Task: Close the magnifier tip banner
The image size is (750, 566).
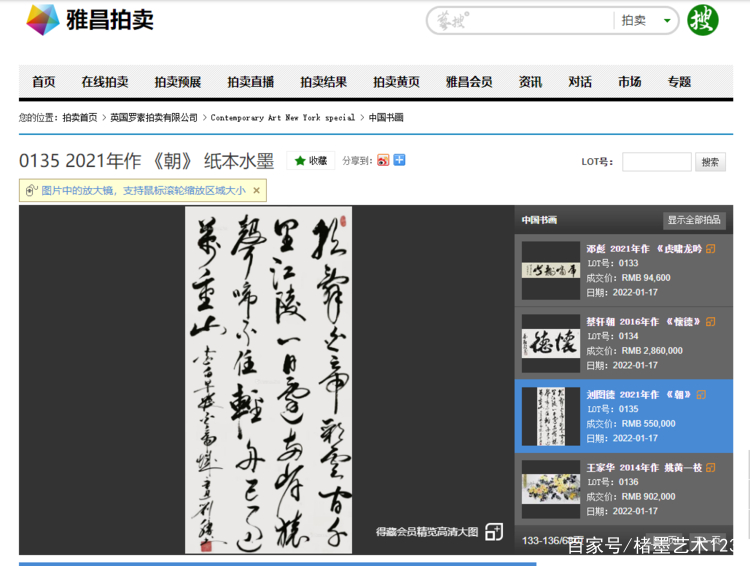Action: [256, 190]
